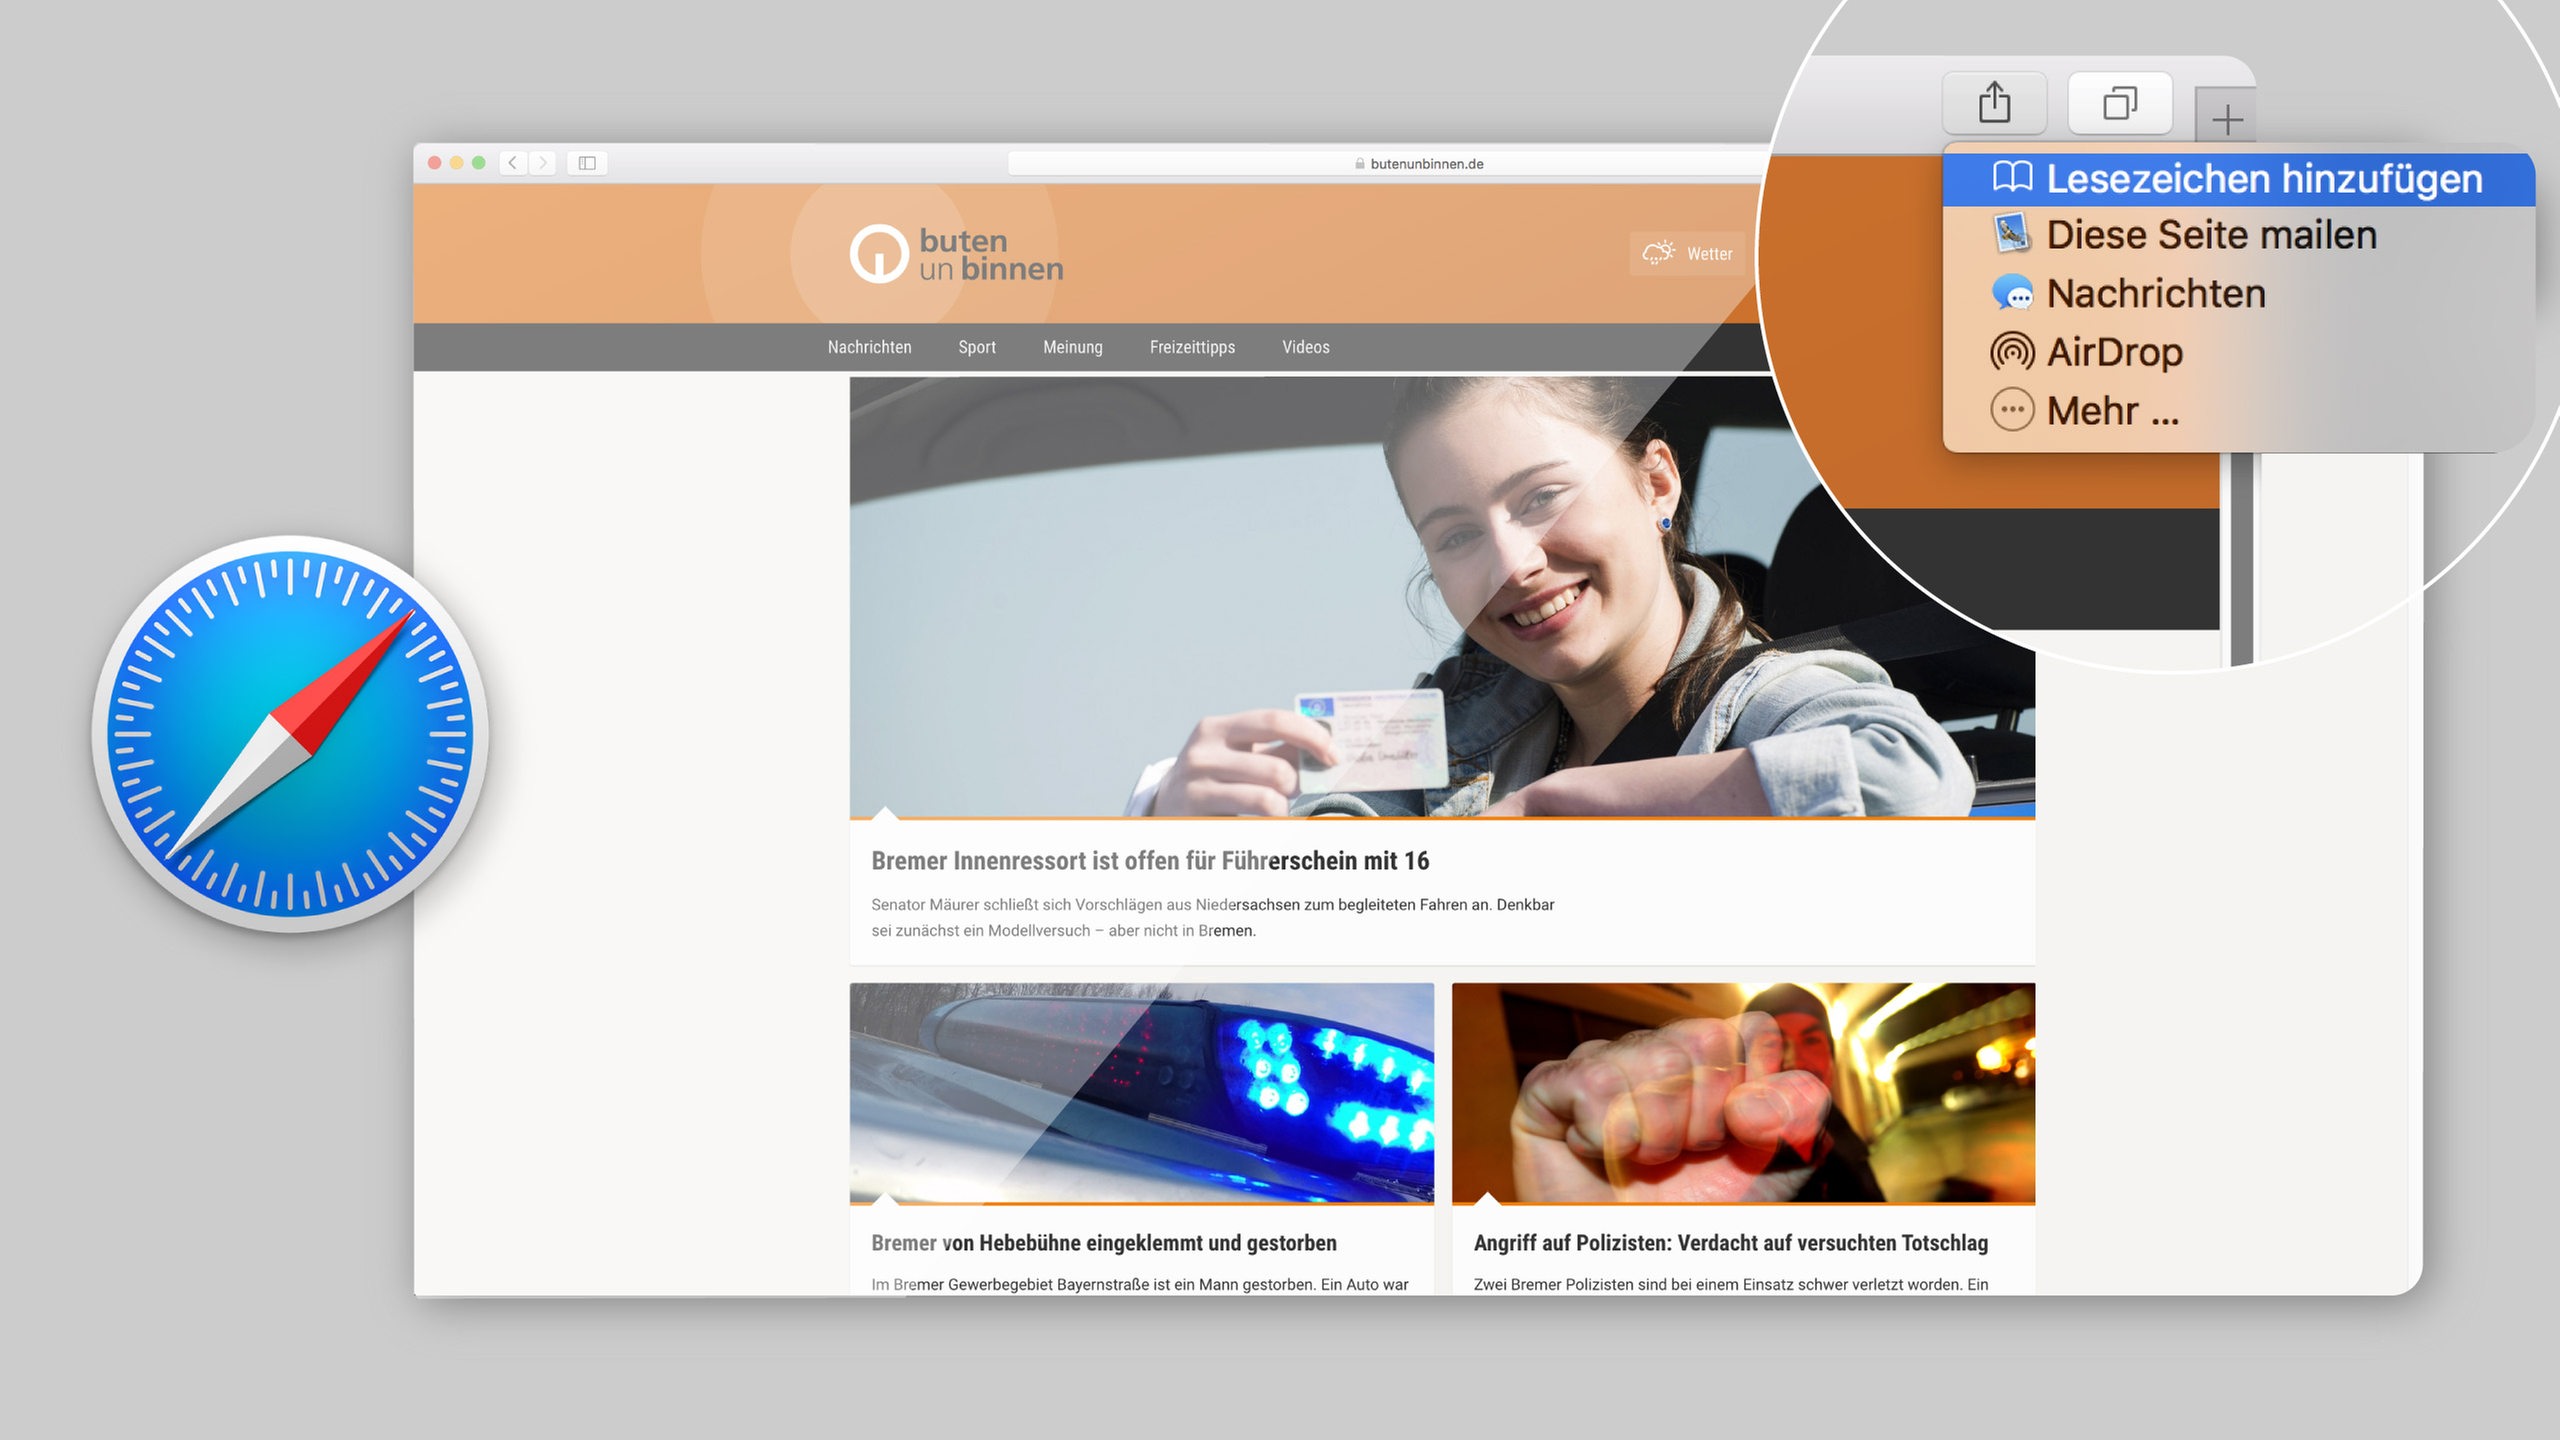Click the cloud-sun icon beside Wetter
This screenshot has height=1440, width=2560.
pyautogui.click(x=1658, y=253)
